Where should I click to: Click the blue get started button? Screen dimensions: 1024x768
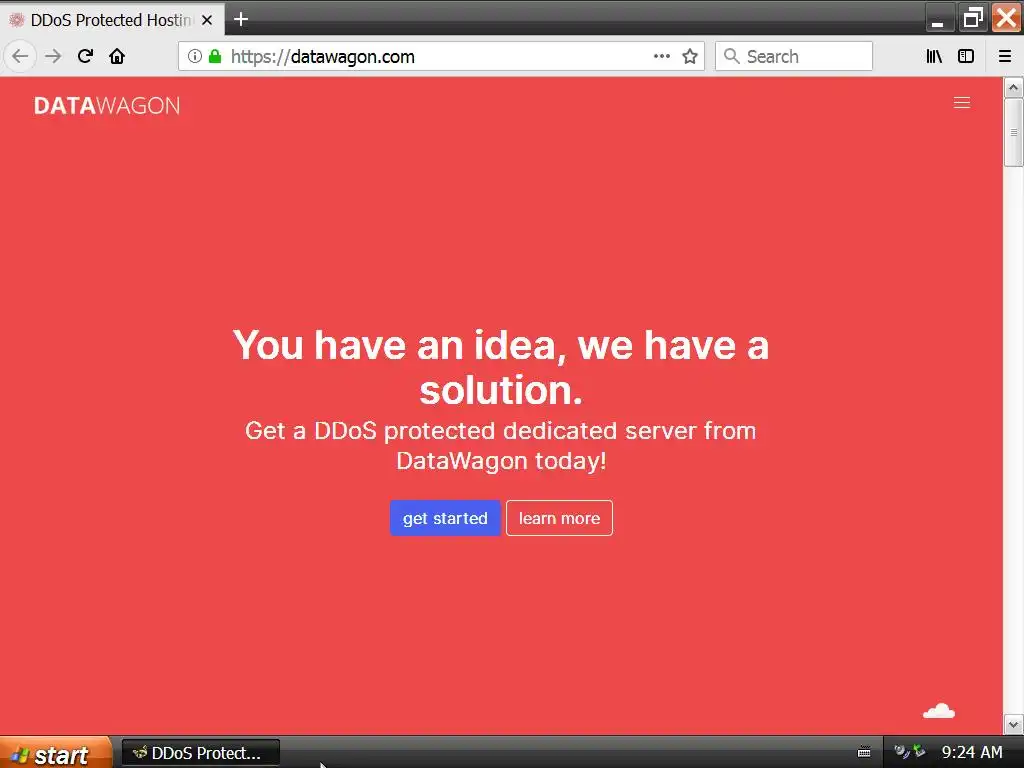point(445,518)
